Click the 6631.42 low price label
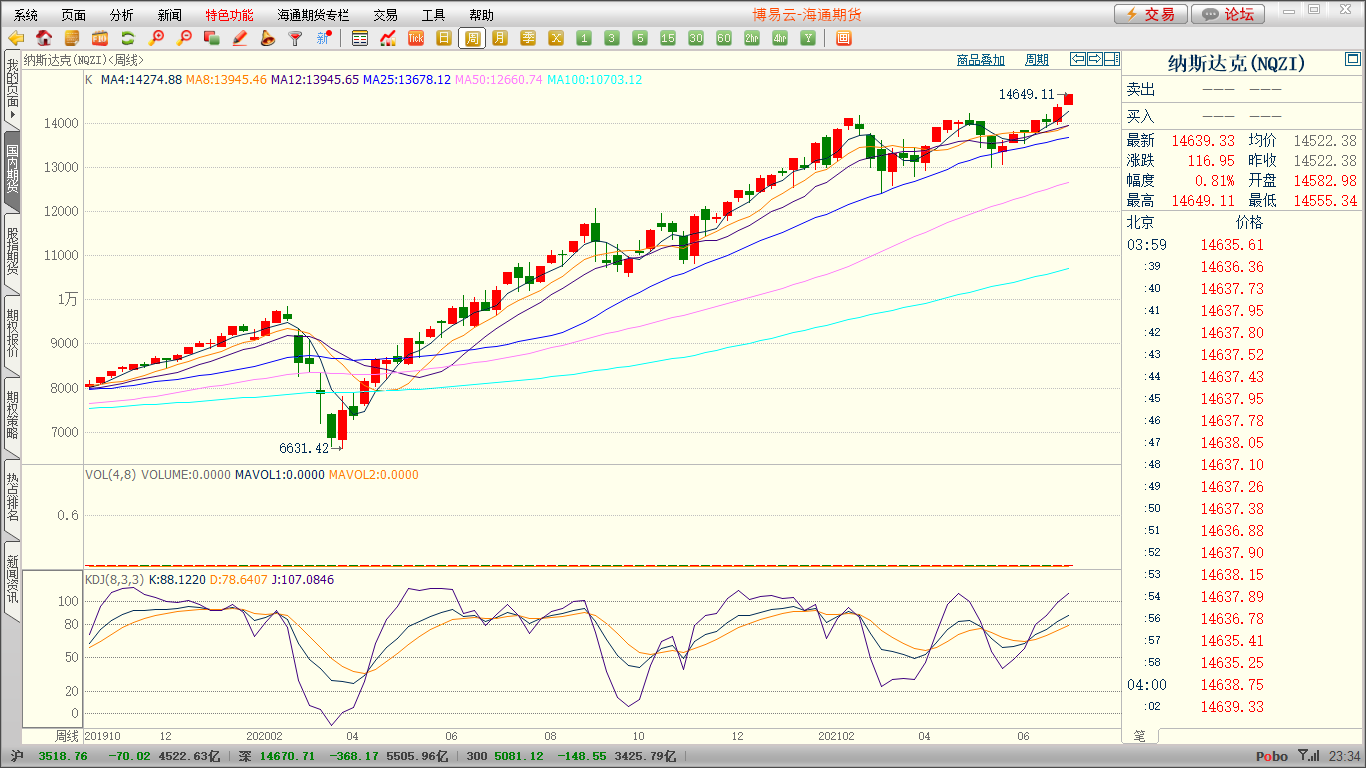 [x=306, y=448]
